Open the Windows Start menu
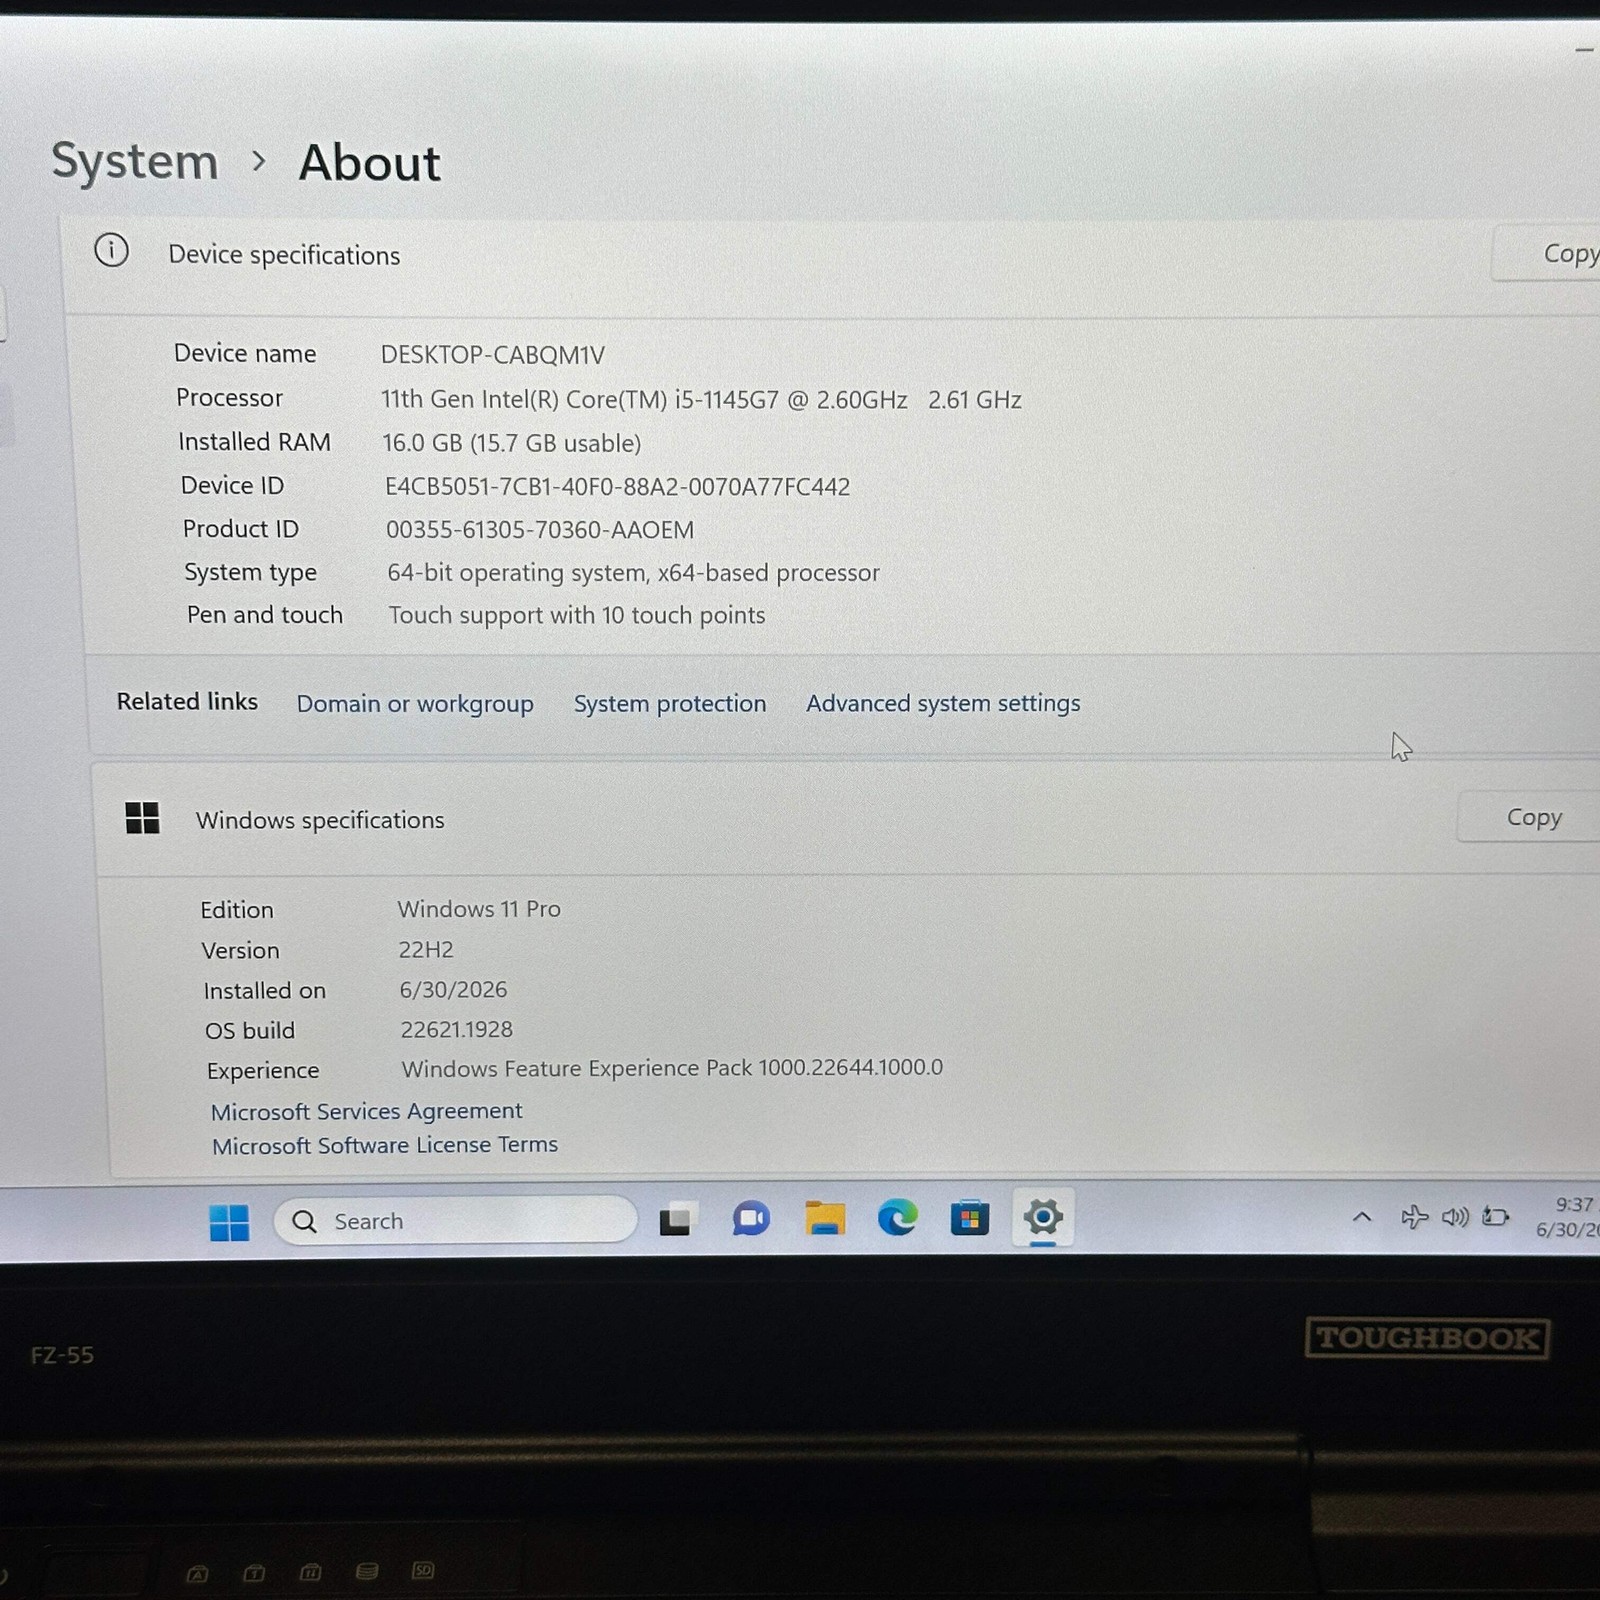The image size is (1600, 1600). (229, 1222)
